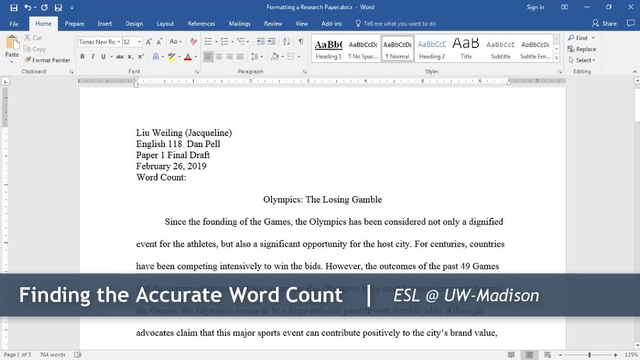640x360 pixels.
Task: Switch to the Review tab
Action: coord(273,24)
